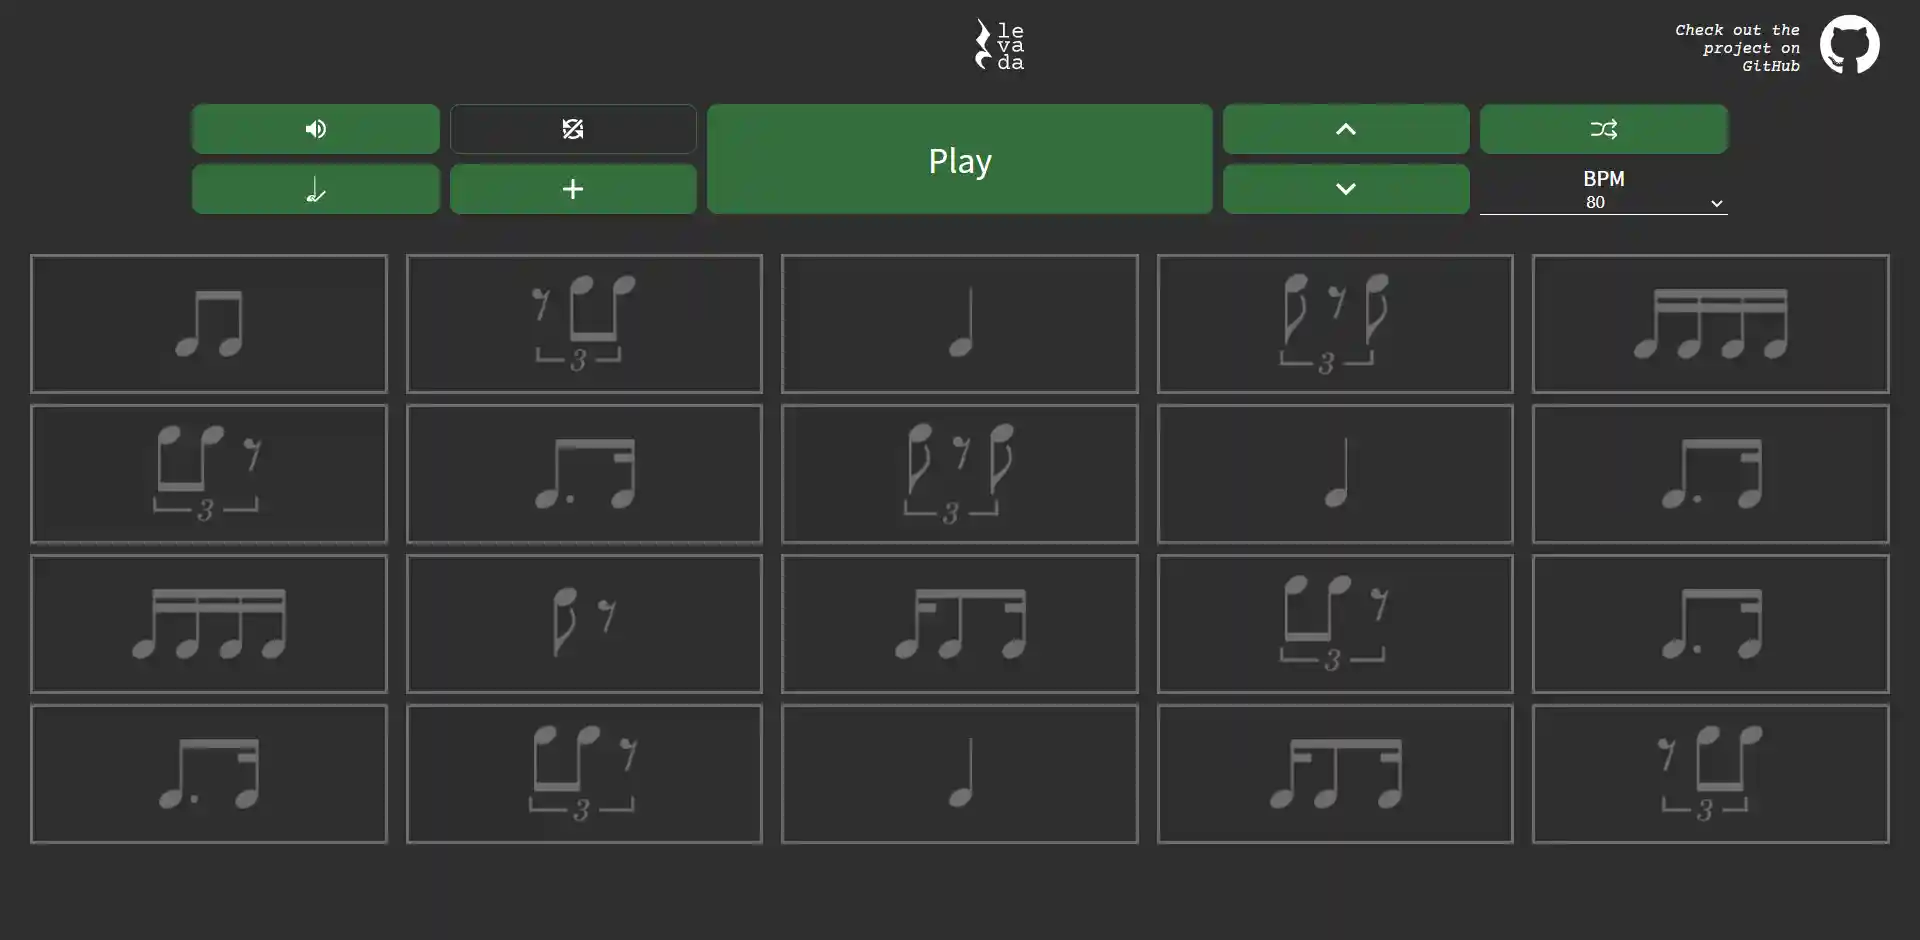Click the plus add button
Screen dimensions: 1920x940
[x=572, y=189]
